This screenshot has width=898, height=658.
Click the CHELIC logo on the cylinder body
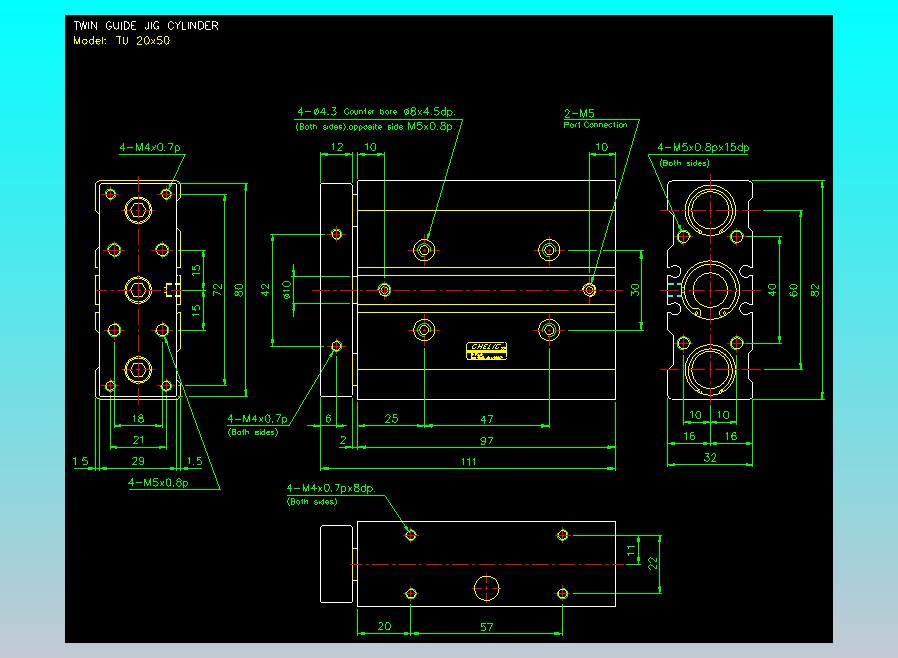point(486,350)
